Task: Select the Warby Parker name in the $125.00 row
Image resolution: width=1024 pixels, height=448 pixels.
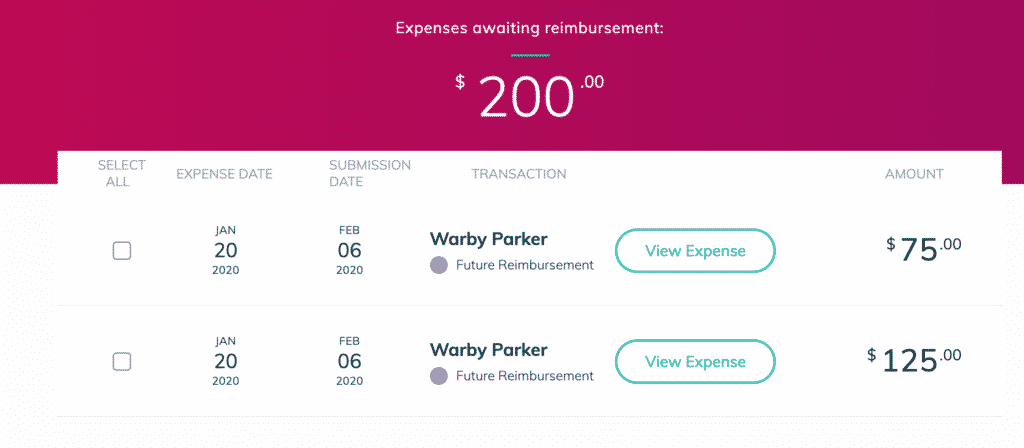Action: (488, 350)
